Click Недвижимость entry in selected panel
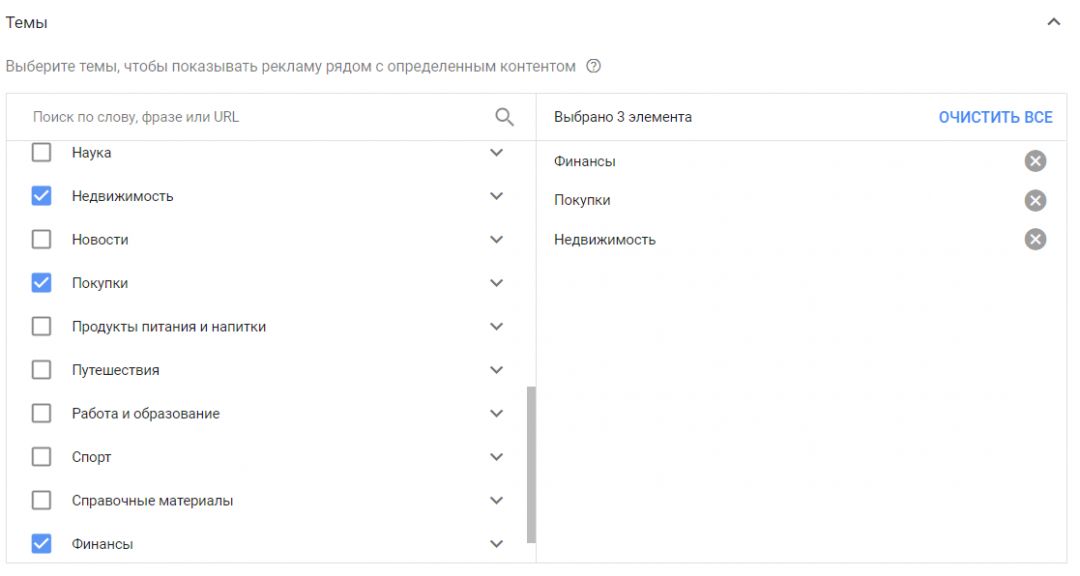 pyautogui.click(x=605, y=240)
